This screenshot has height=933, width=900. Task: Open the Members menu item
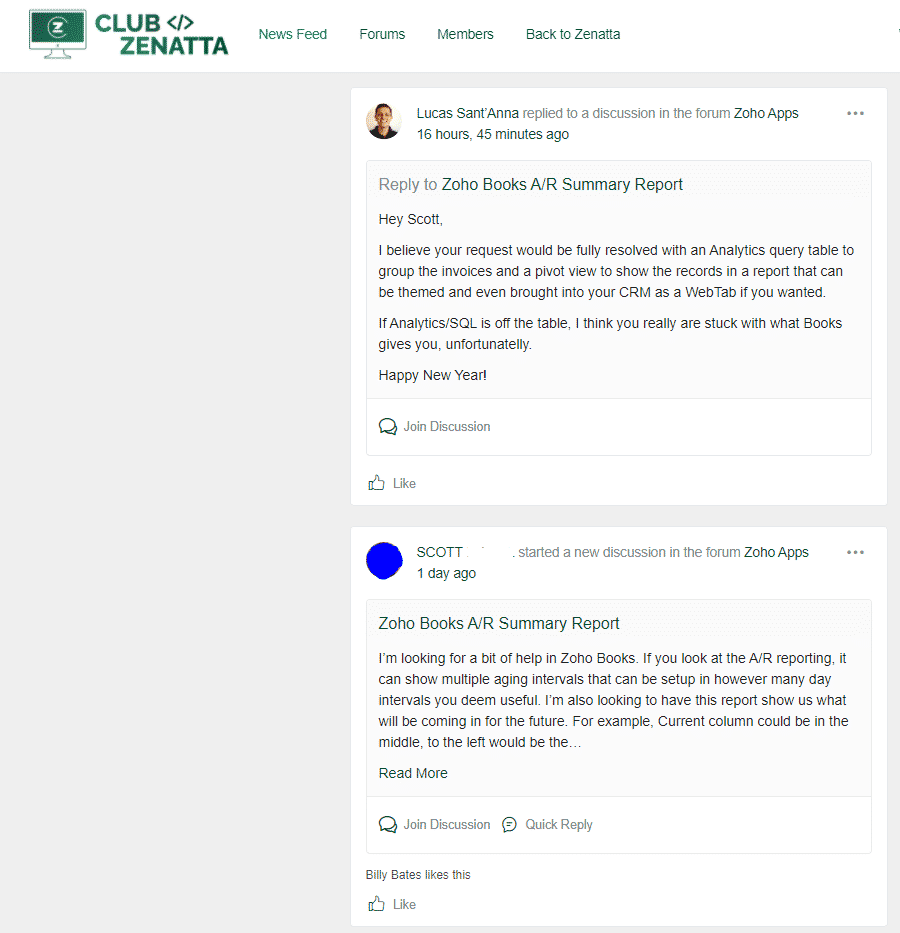click(x=465, y=34)
